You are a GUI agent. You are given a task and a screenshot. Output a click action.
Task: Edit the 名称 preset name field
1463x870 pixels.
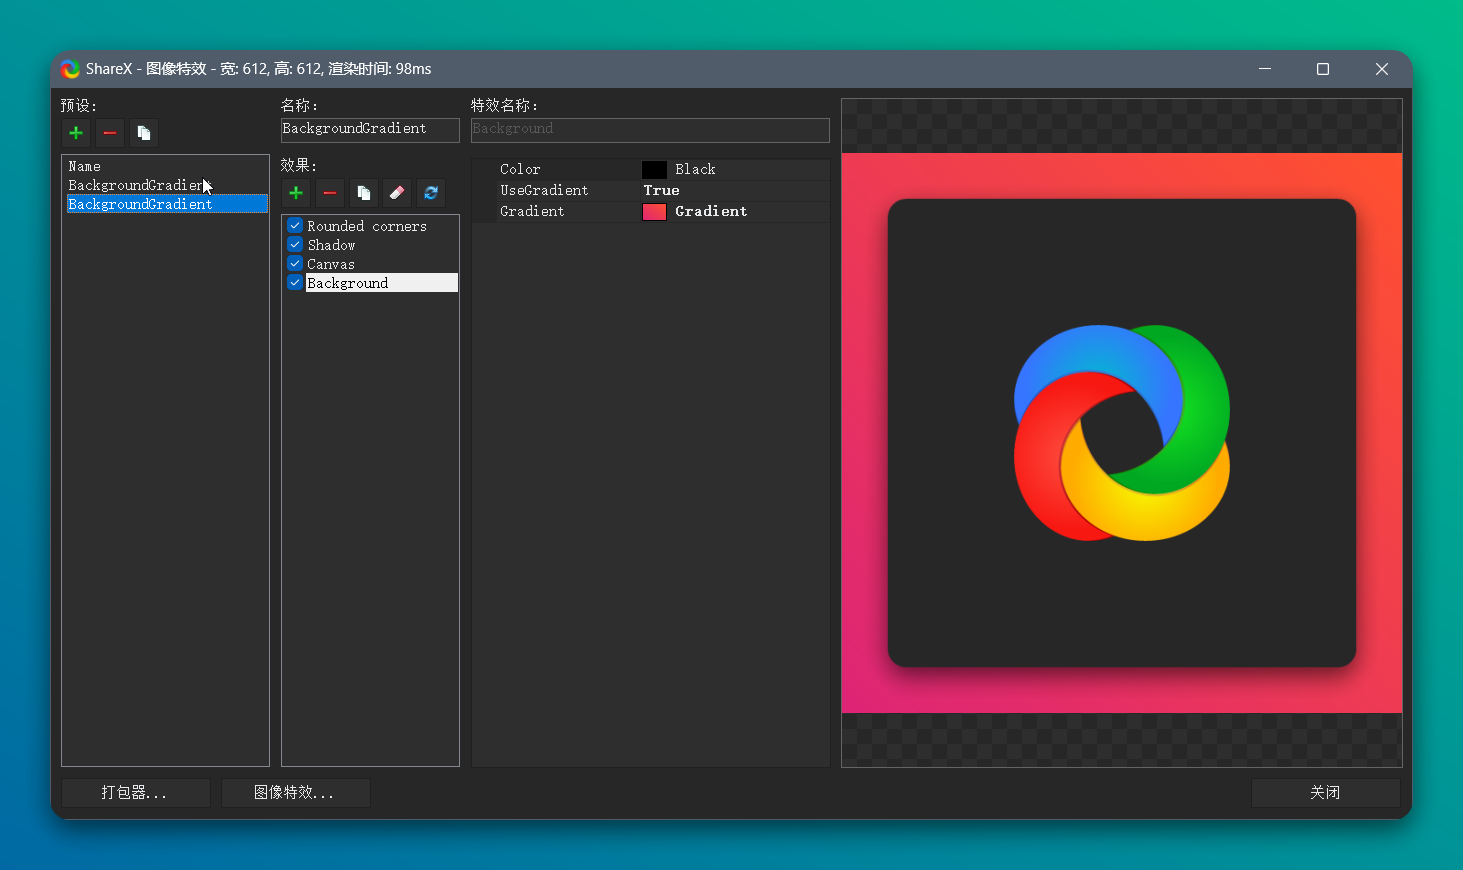coord(370,129)
